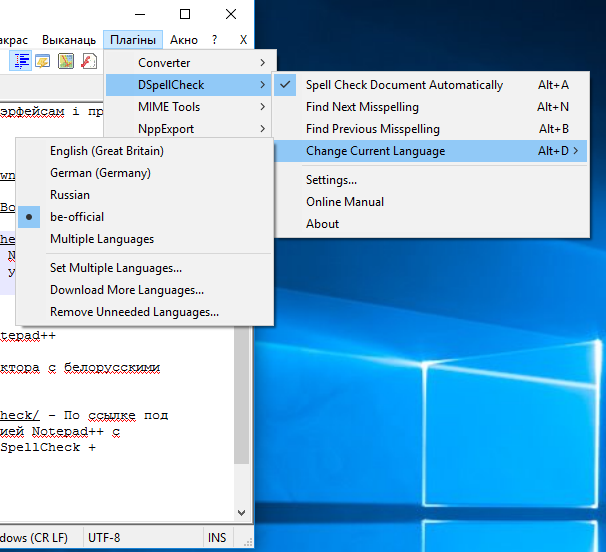
Task: Switch language to English (Great Britain)
Action: click(x=107, y=151)
